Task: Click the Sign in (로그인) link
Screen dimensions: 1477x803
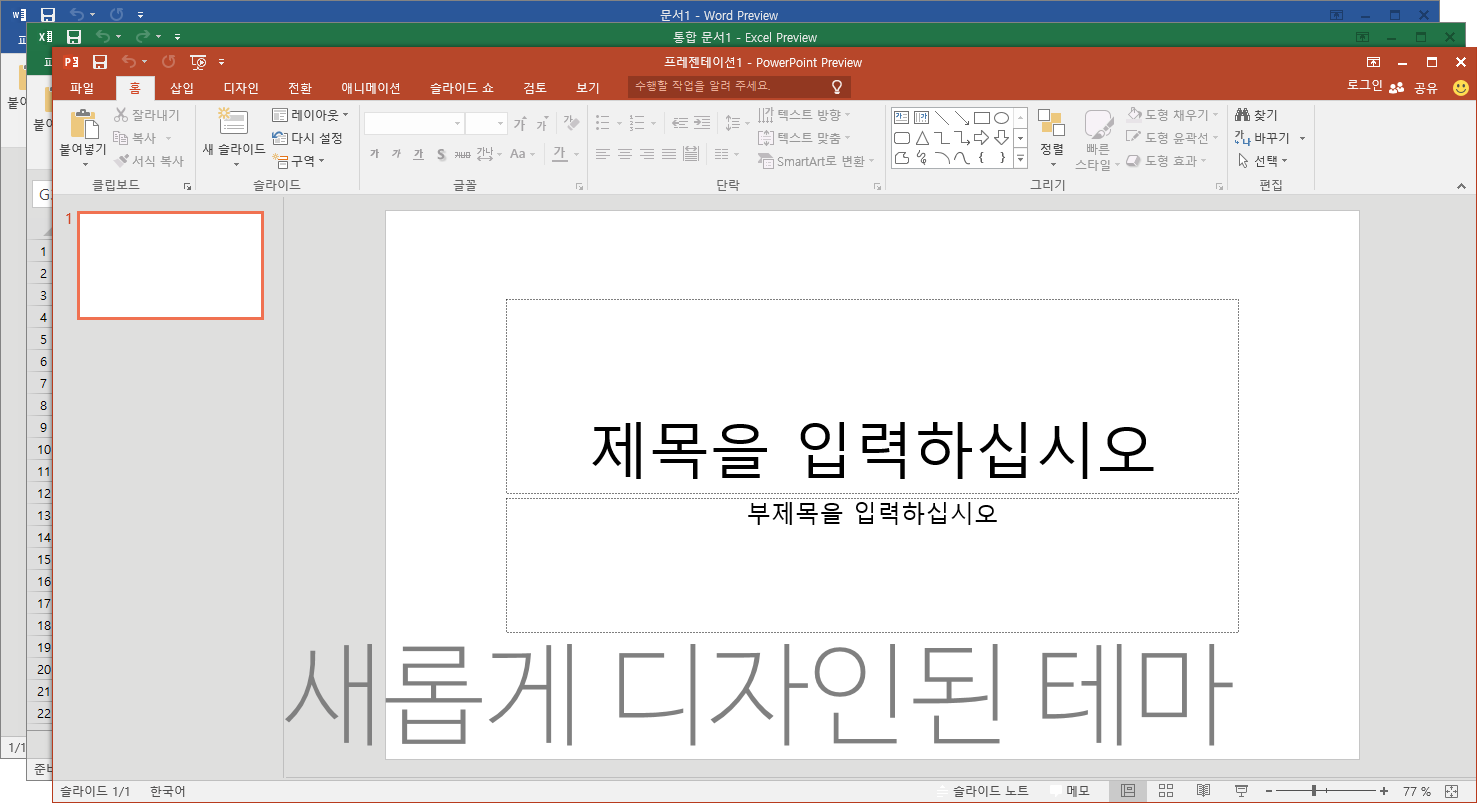Action: pos(1364,86)
